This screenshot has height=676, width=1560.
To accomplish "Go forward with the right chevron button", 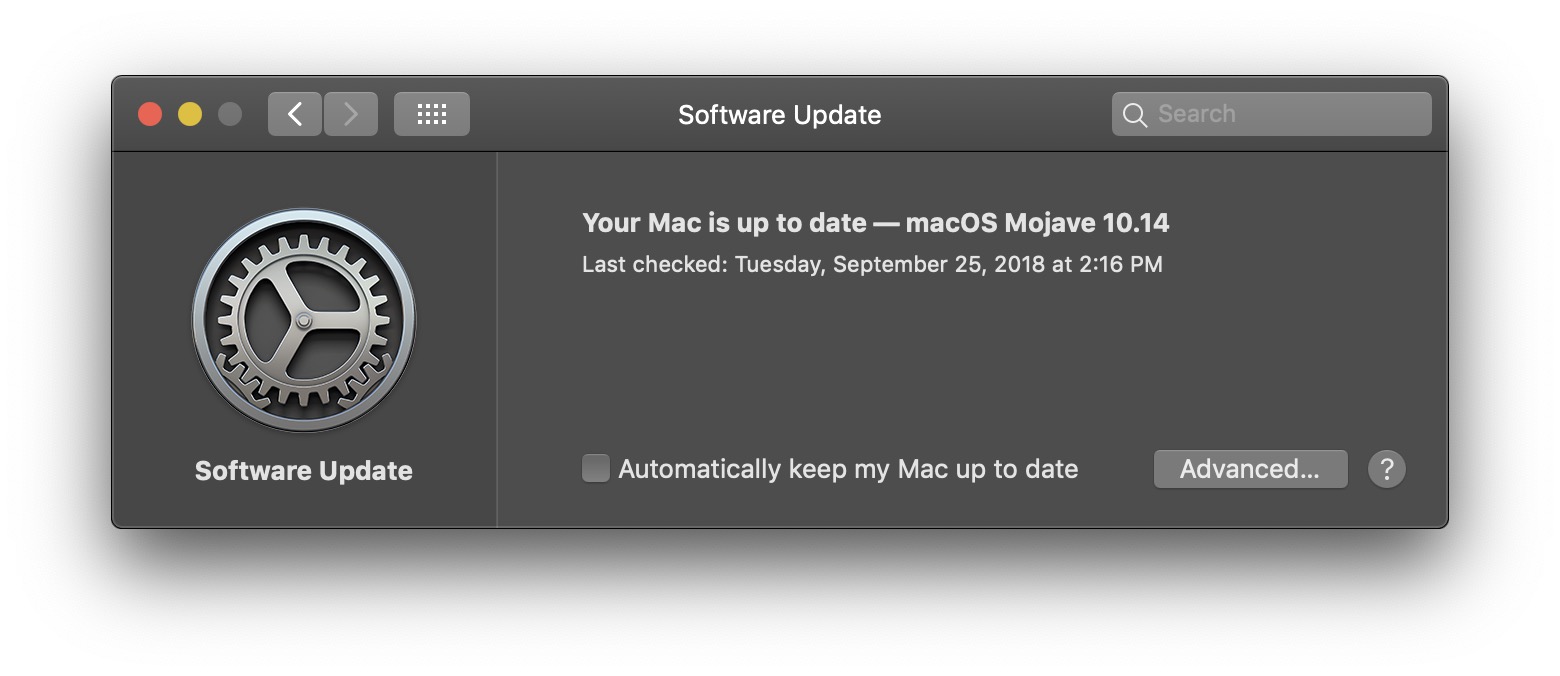I will pos(351,114).
